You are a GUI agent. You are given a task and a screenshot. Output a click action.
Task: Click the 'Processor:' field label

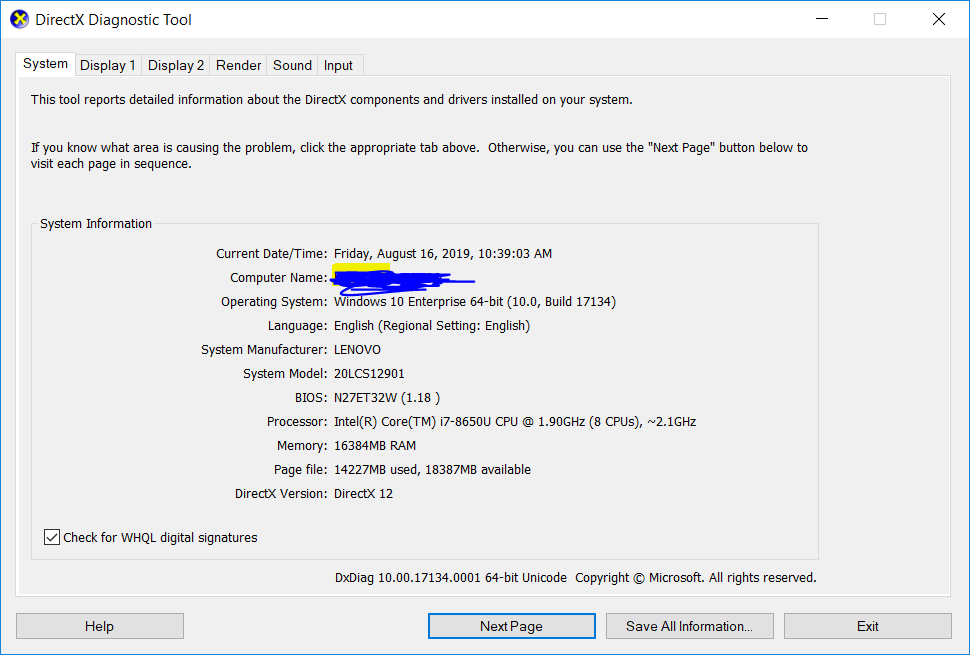coord(297,422)
